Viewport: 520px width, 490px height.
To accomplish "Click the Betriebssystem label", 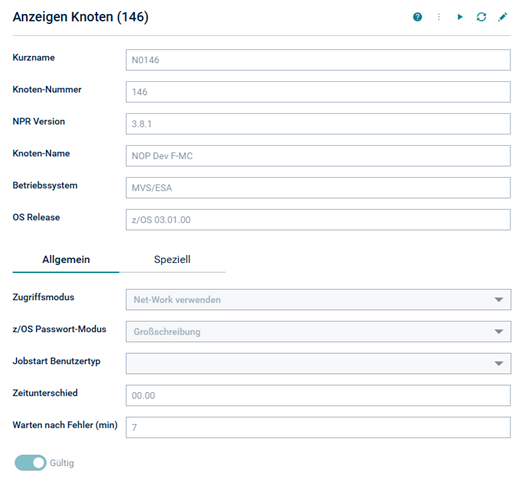I will [45, 185].
